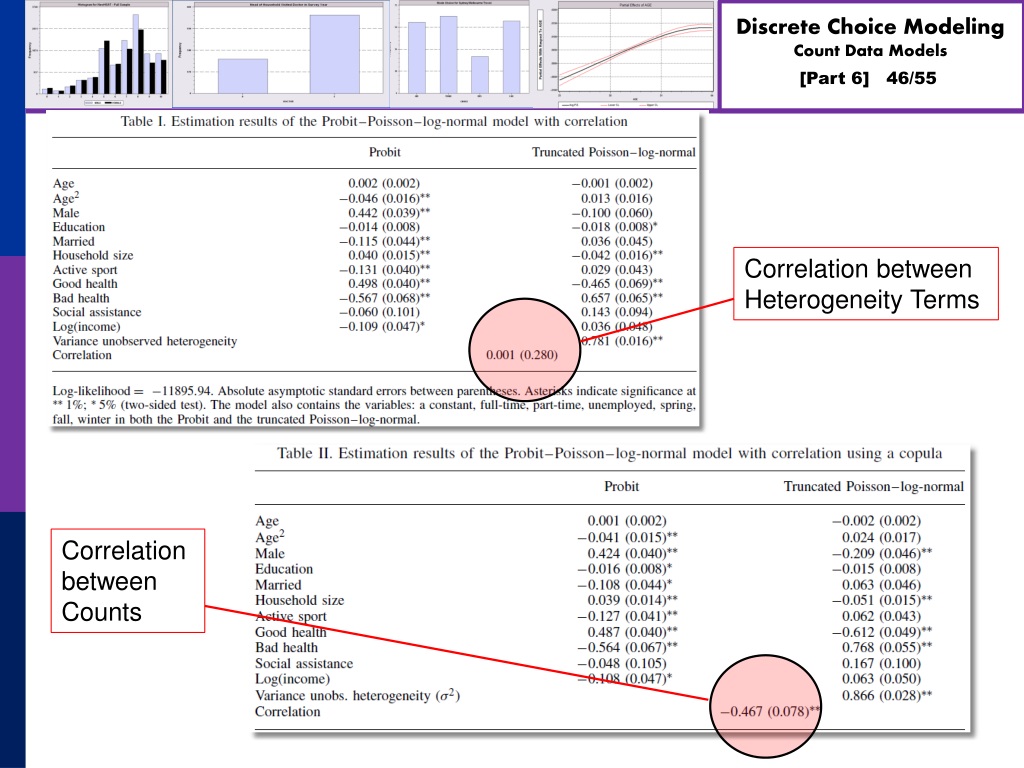Select Table II value '0.487 (0.040)**'
This screenshot has width=1024, height=768.
(x=632, y=632)
